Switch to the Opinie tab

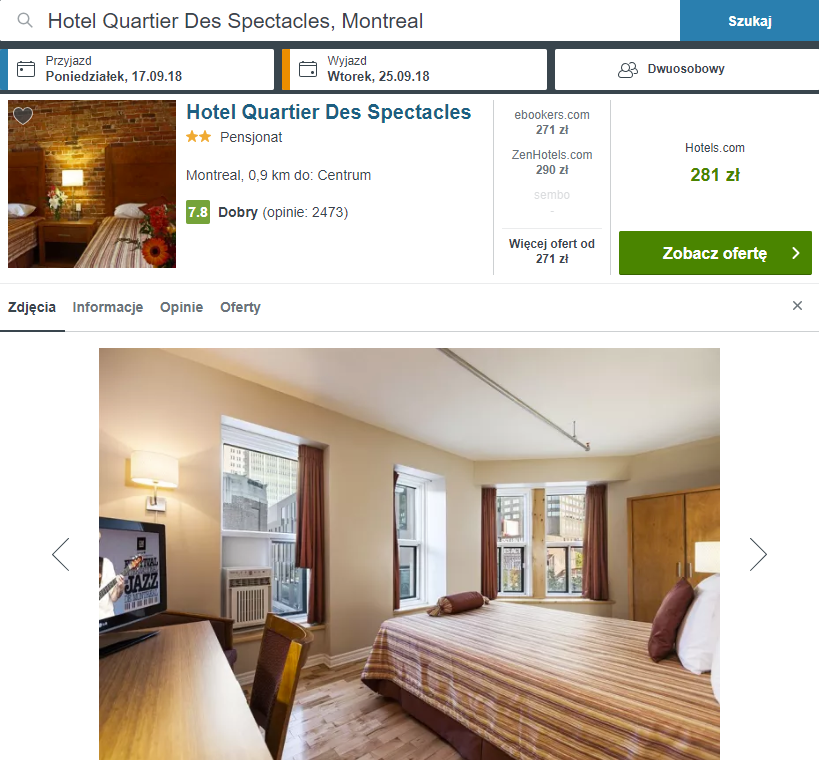coord(181,307)
